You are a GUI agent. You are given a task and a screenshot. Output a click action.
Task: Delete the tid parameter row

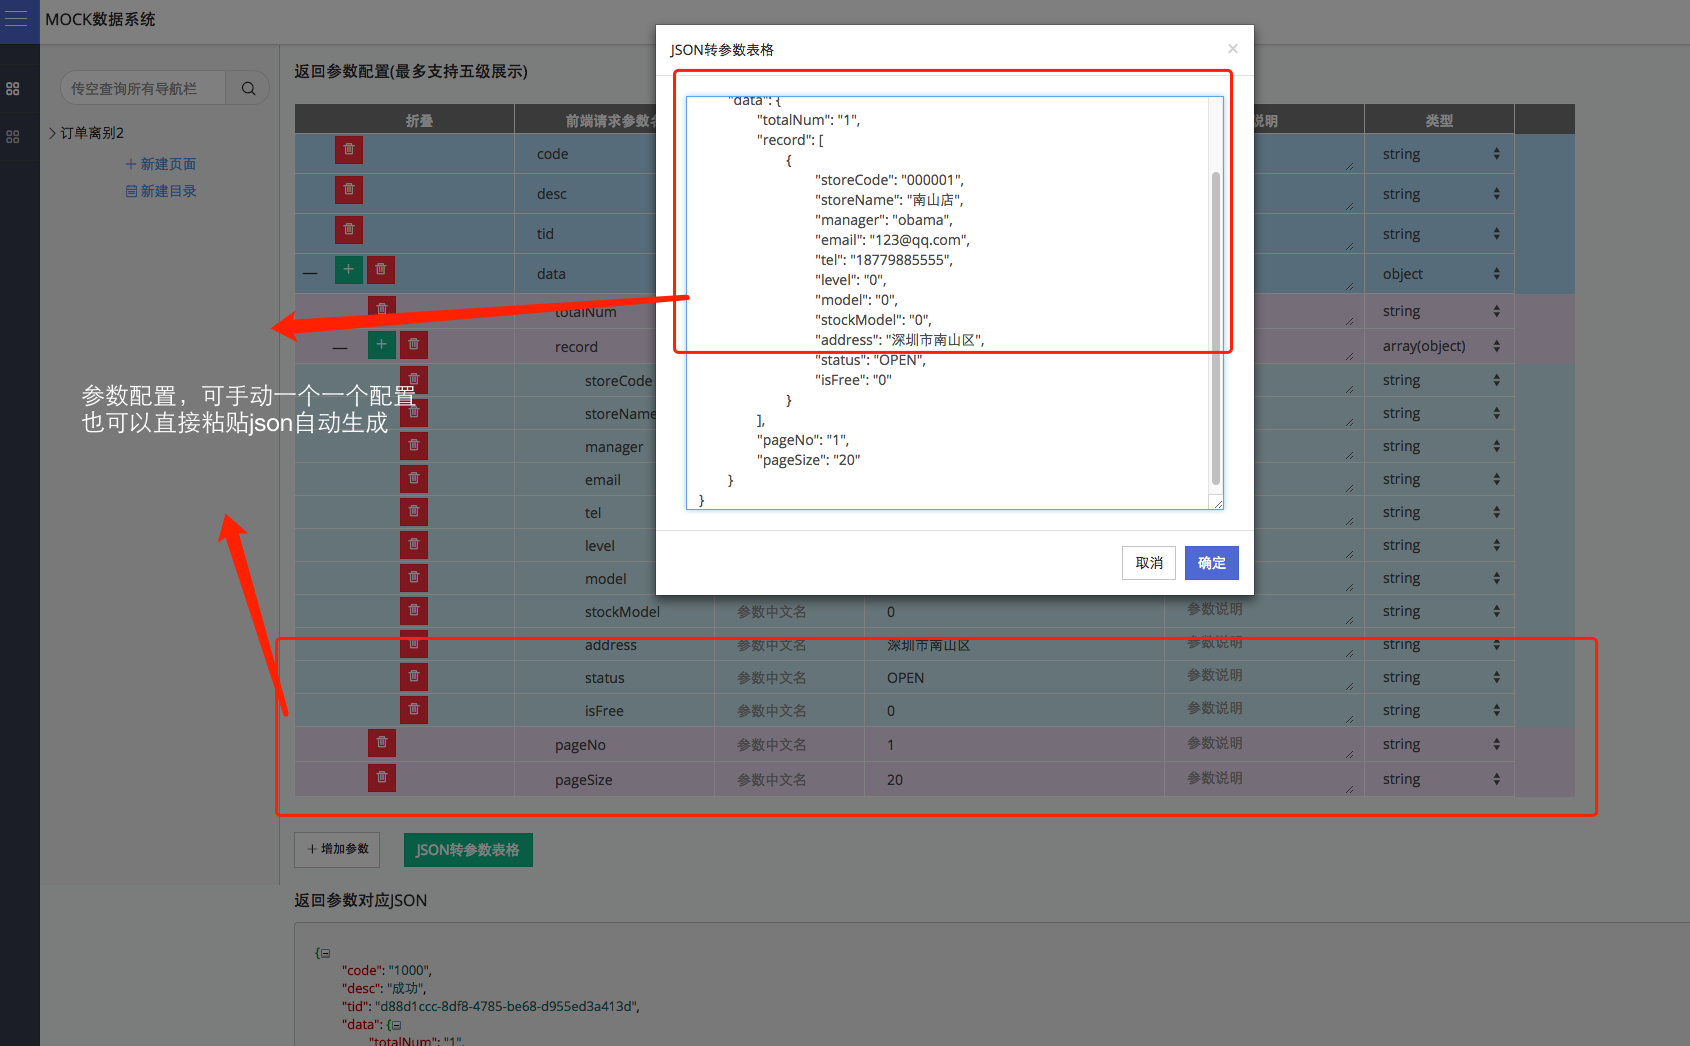(349, 229)
